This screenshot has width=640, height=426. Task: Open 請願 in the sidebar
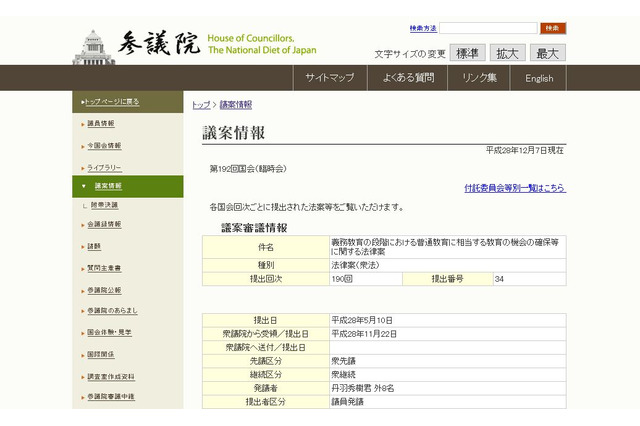pyautogui.click(x=94, y=246)
